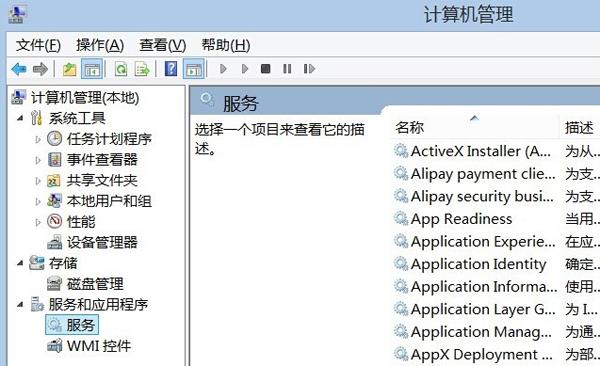Click the WMI 控件 icon
Image resolution: width=600 pixels, height=366 pixels.
point(54,346)
